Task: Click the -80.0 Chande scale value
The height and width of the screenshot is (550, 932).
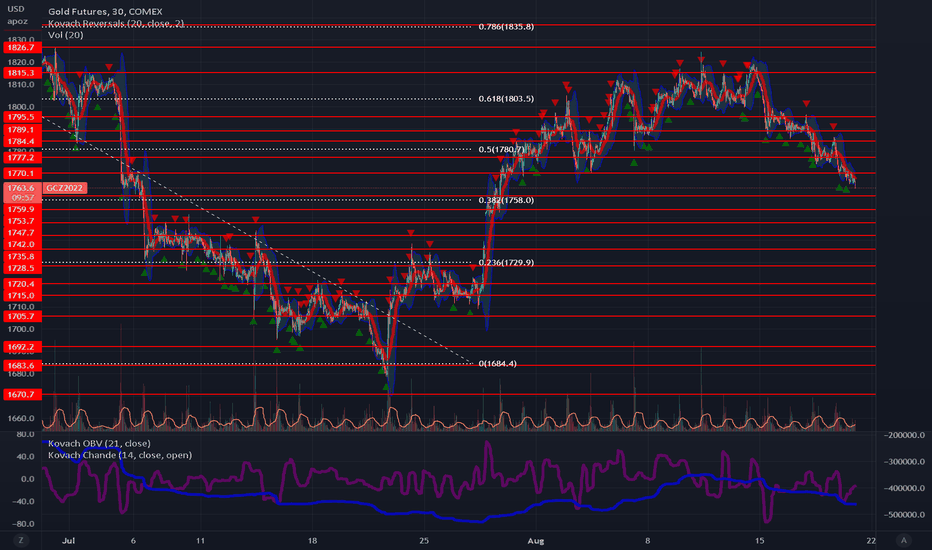Action: [x=23, y=524]
